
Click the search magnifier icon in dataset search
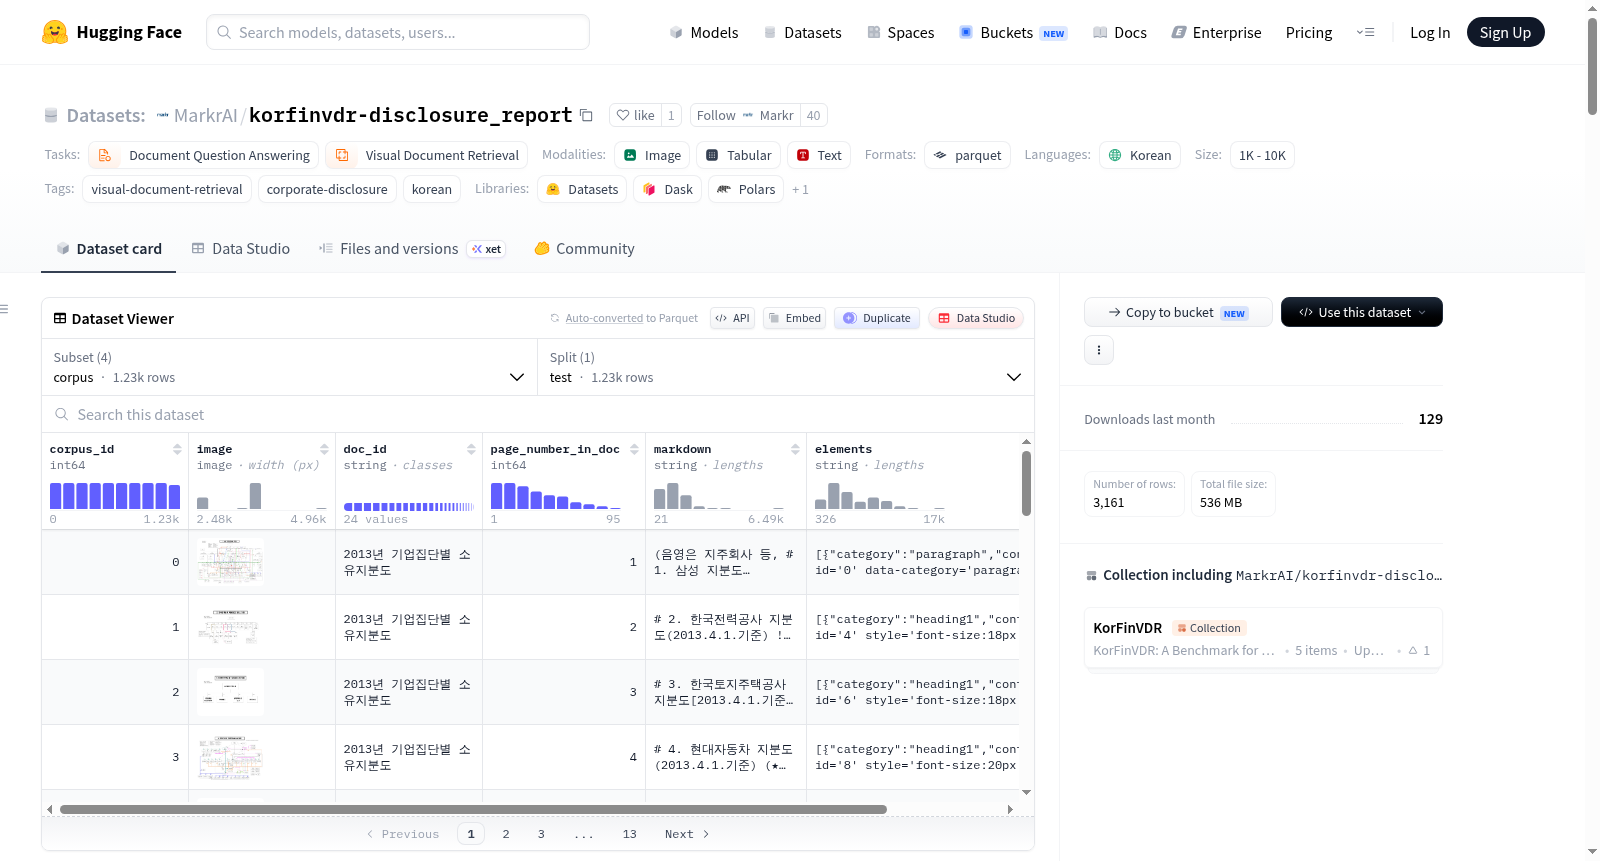click(62, 415)
